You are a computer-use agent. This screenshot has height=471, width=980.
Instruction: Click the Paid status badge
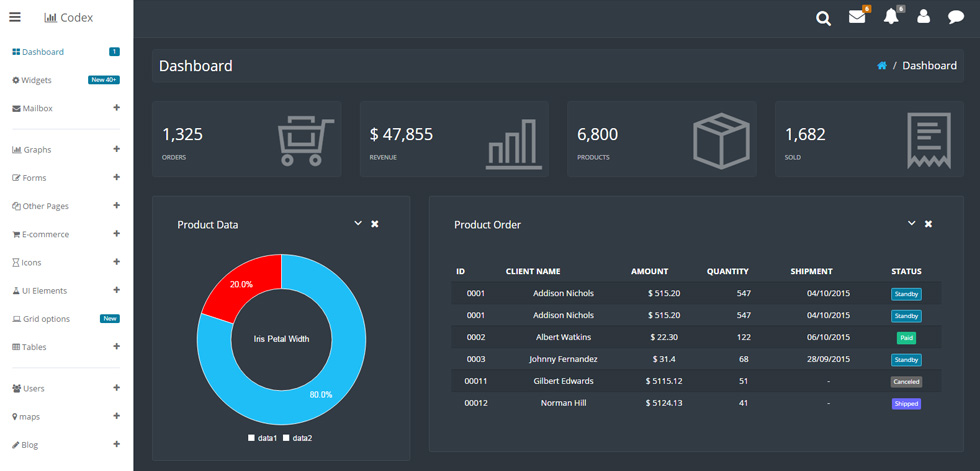(906, 338)
